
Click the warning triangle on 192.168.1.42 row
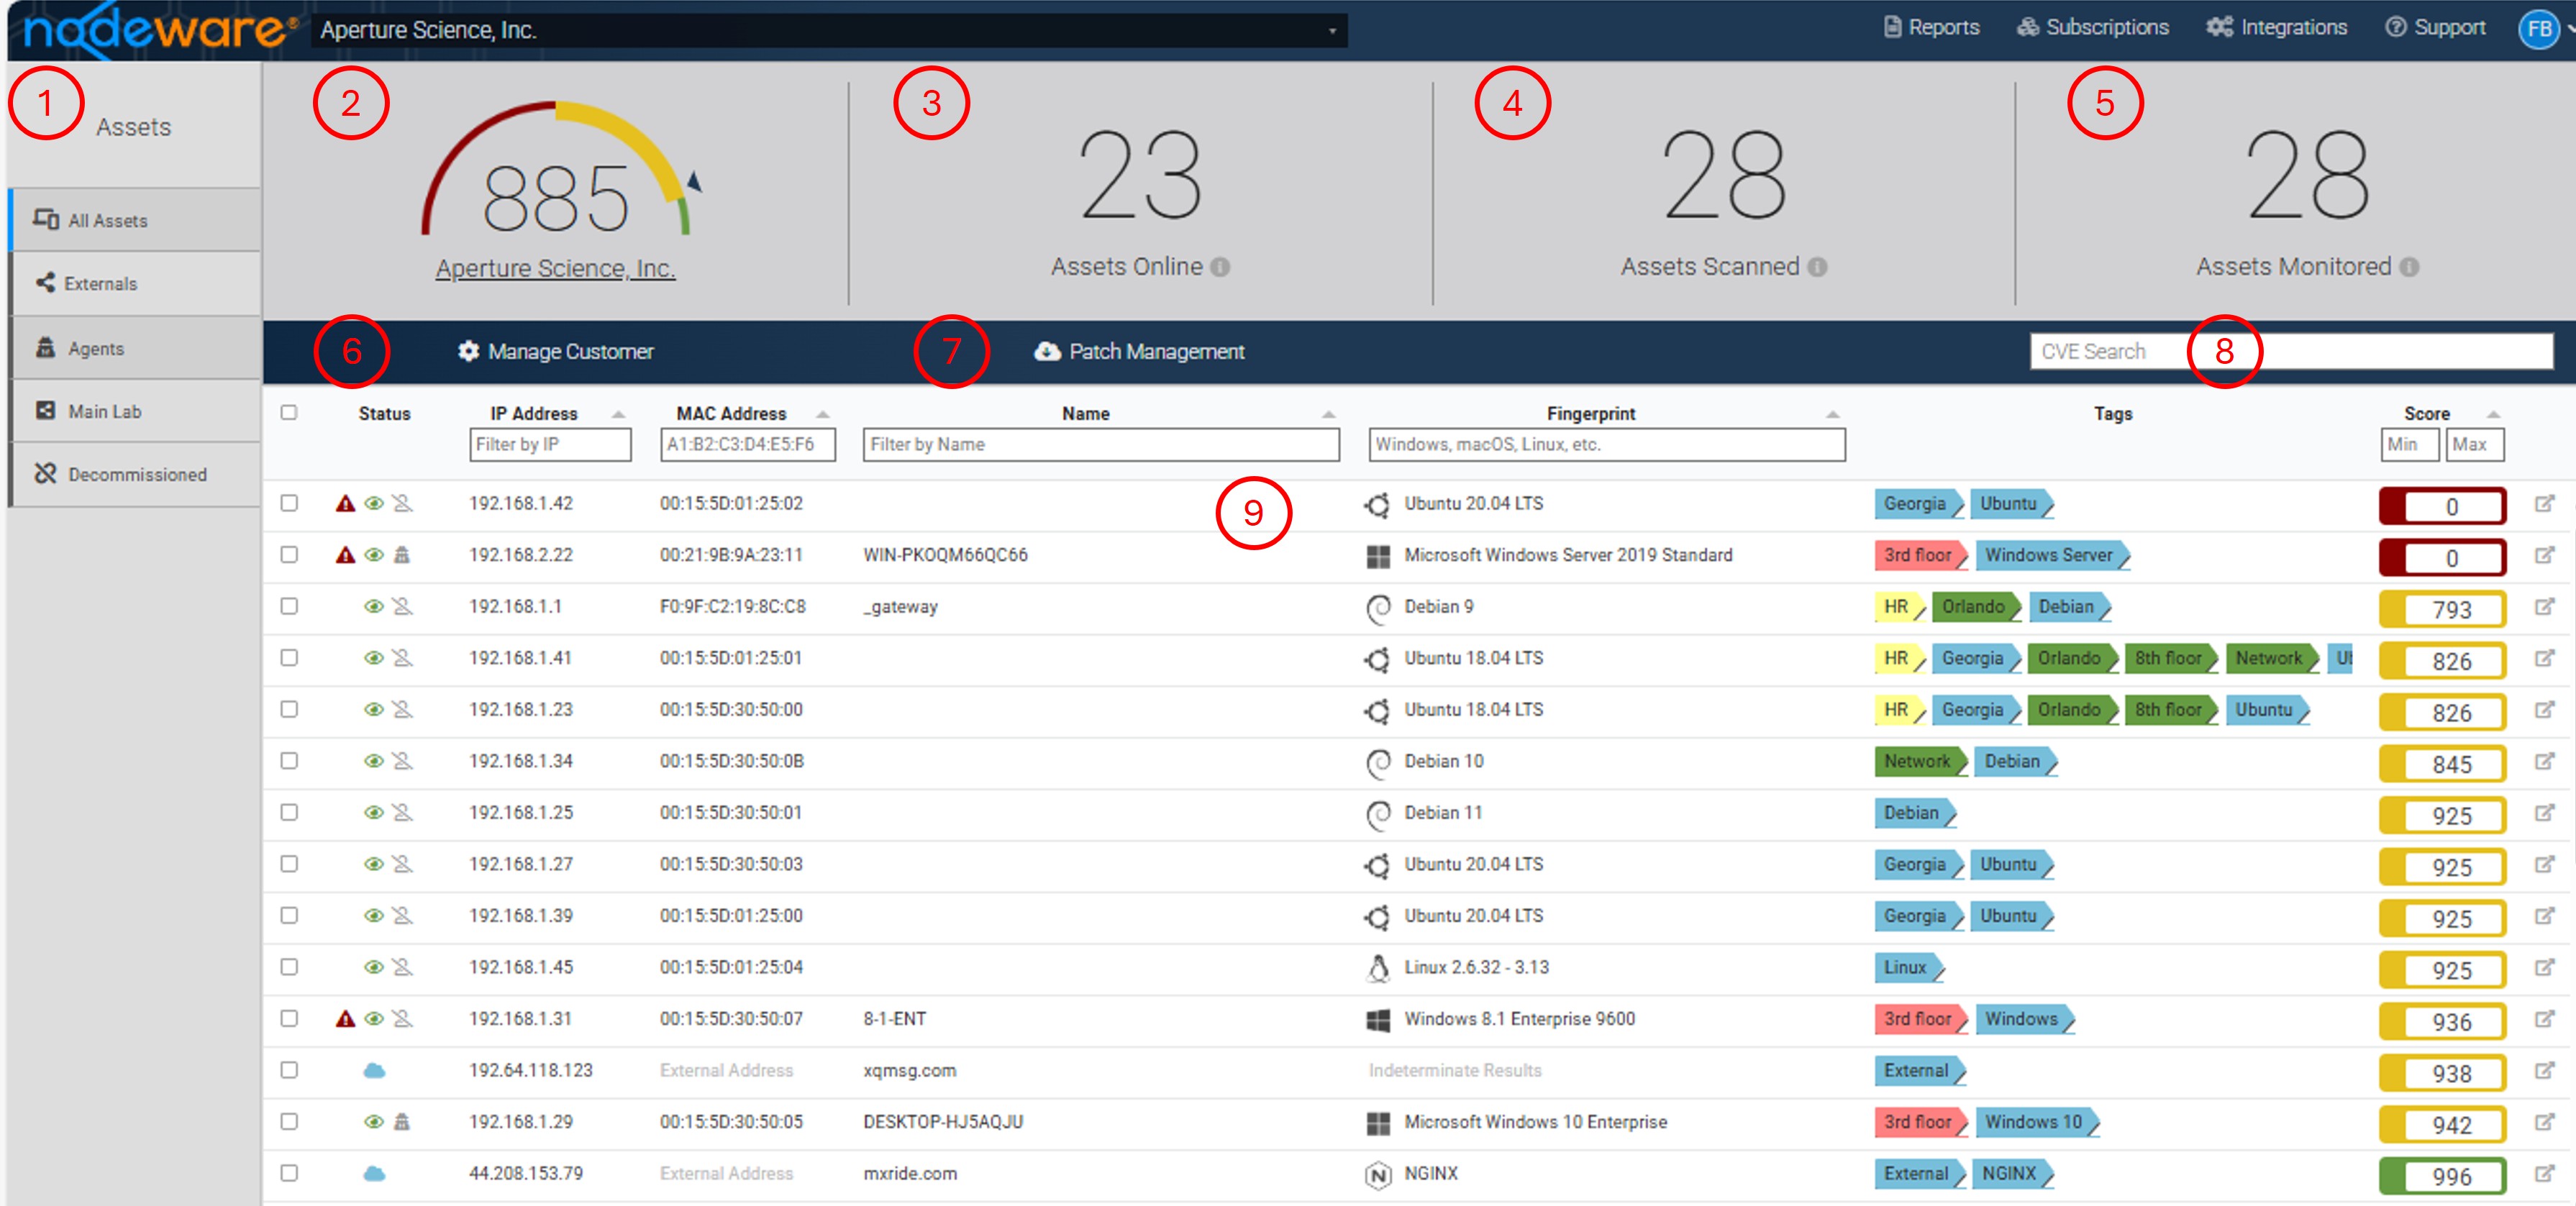coord(345,503)
